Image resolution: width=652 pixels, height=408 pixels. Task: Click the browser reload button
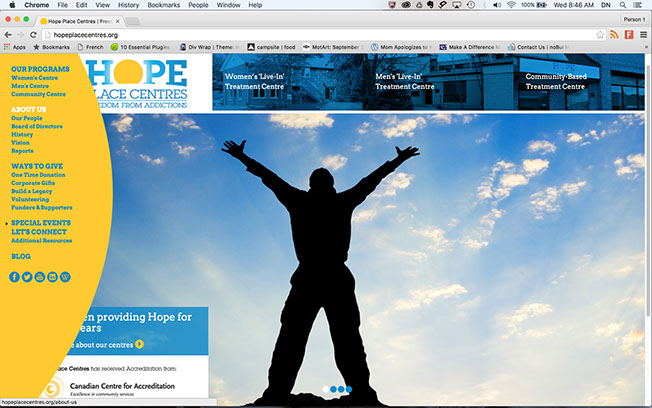pyautogui.click(x=35, y=34)
